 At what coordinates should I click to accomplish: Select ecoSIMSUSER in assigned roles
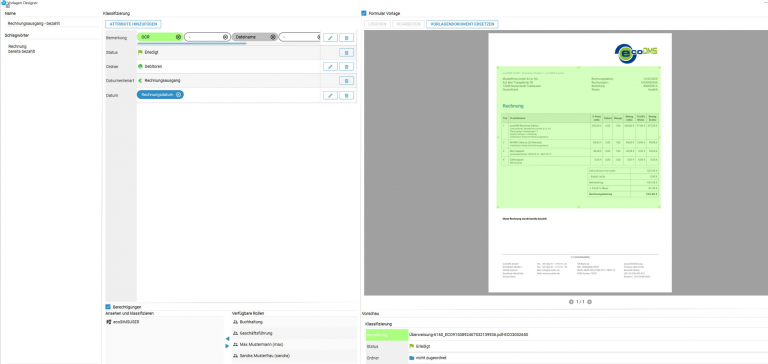[x=127, y=322]
